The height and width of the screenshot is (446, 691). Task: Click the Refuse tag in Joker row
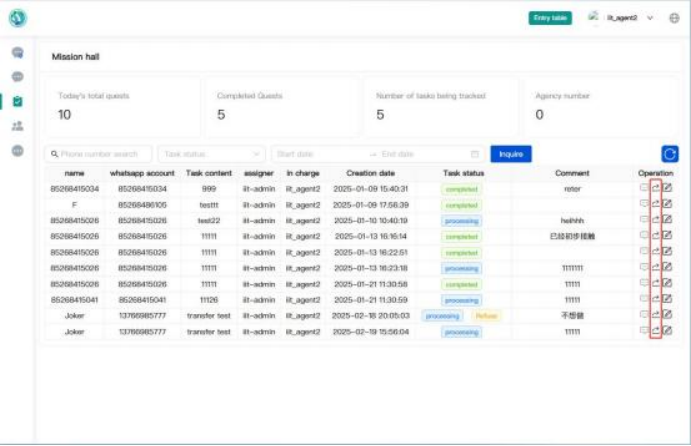(x=486, y=316)
